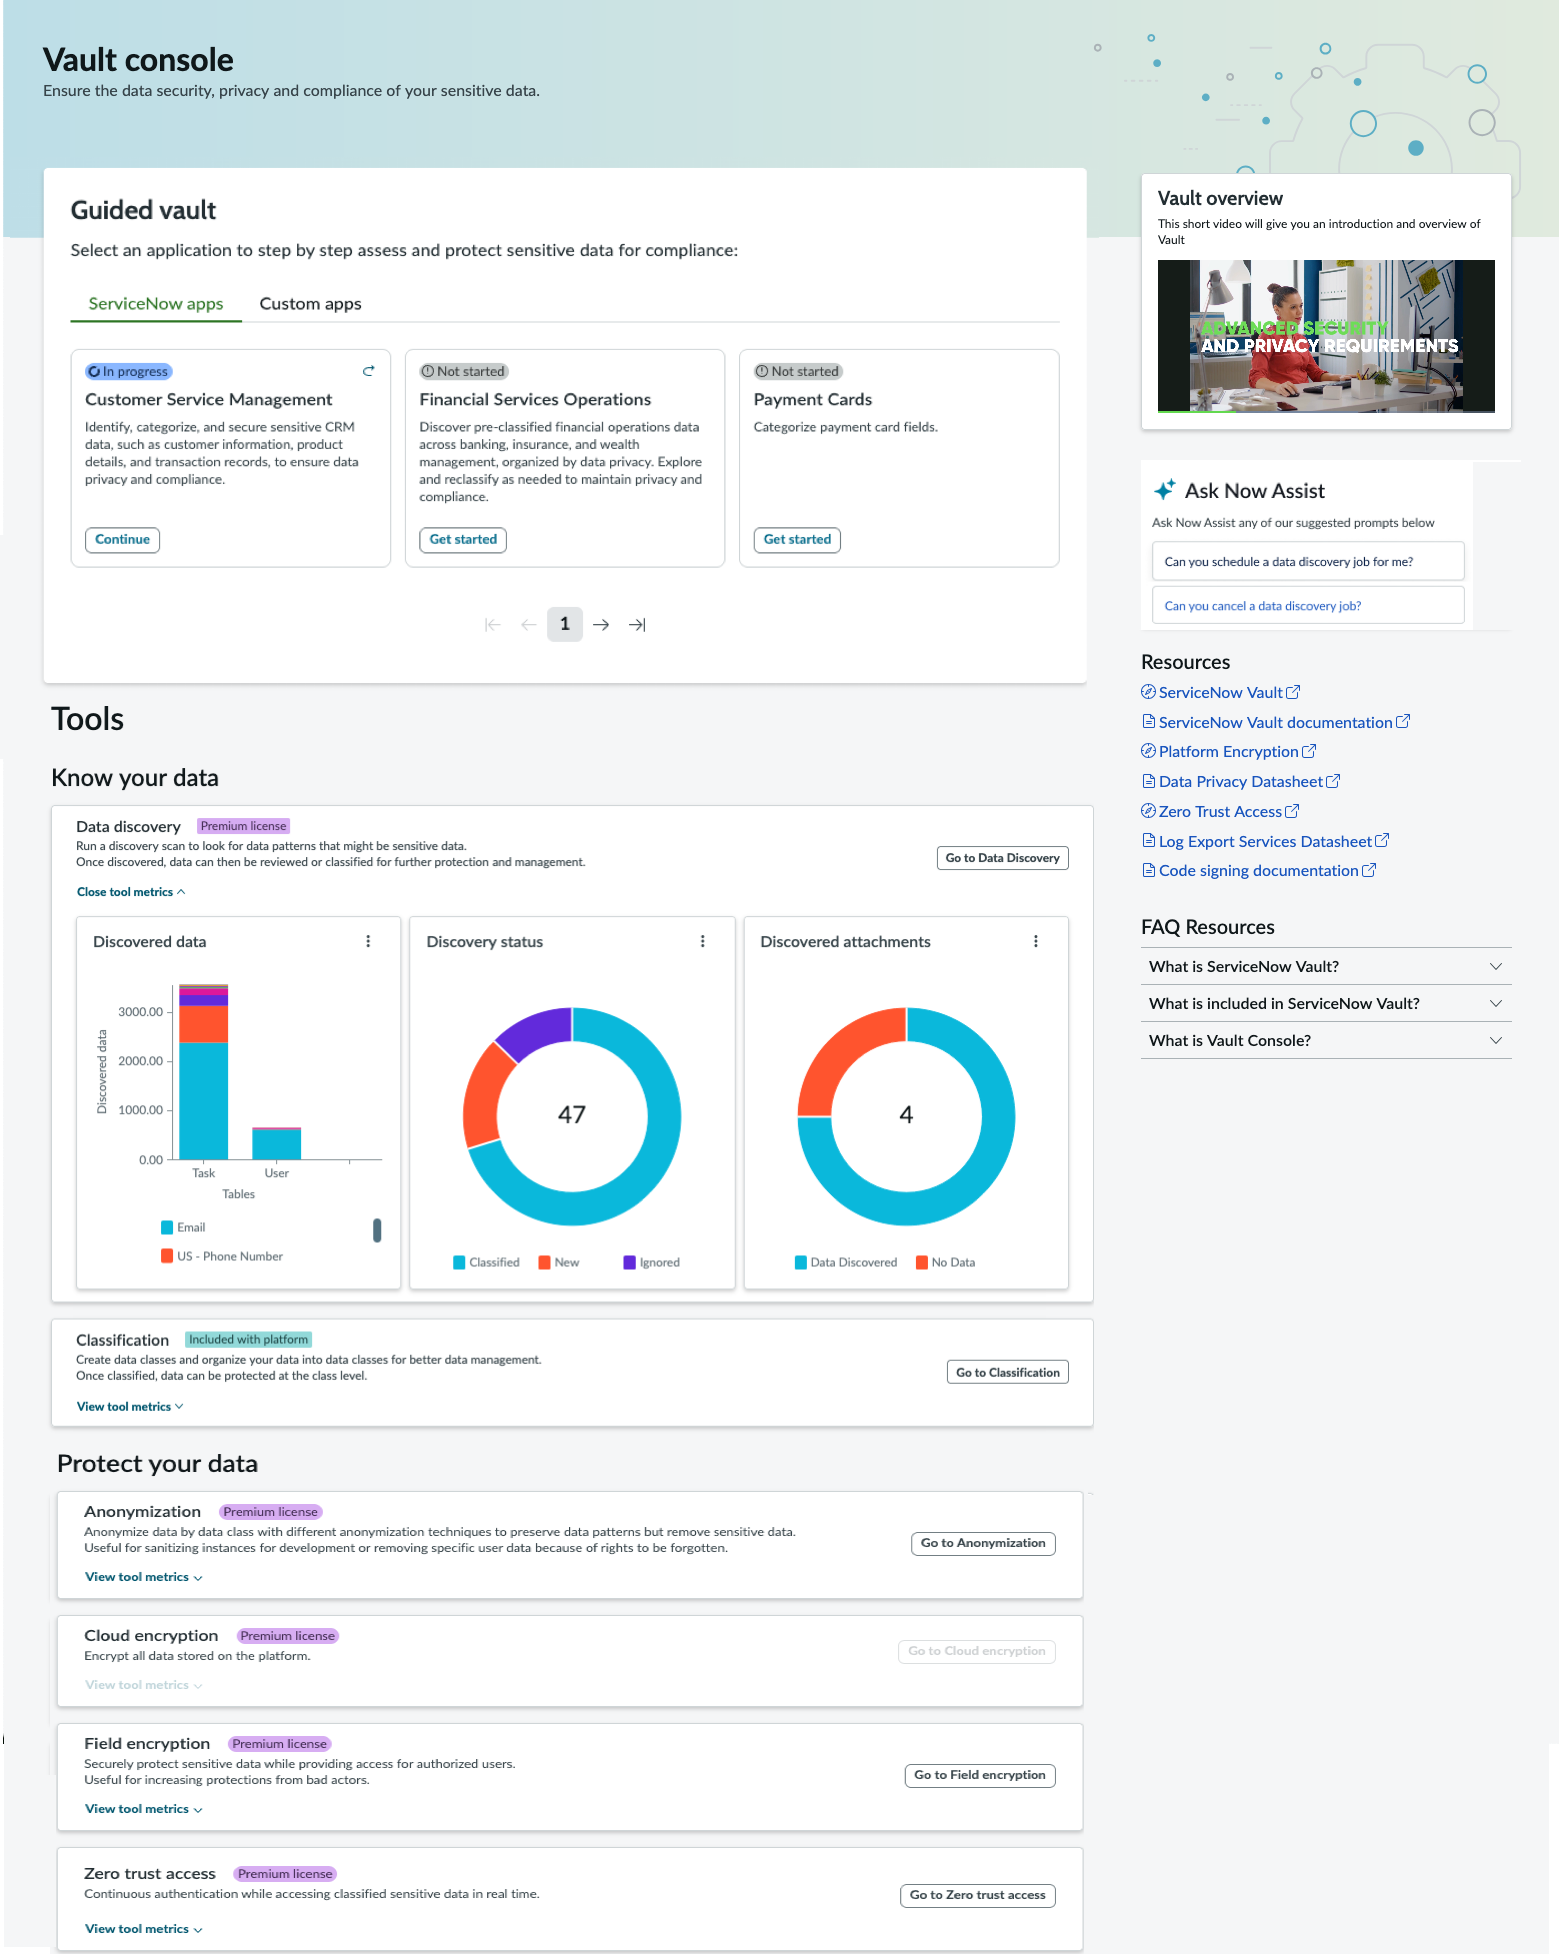This screenshot has width=1559, height=1954.
Task: Expand View tool metrics under Anonymization
Action: [x=144, y=1577]
